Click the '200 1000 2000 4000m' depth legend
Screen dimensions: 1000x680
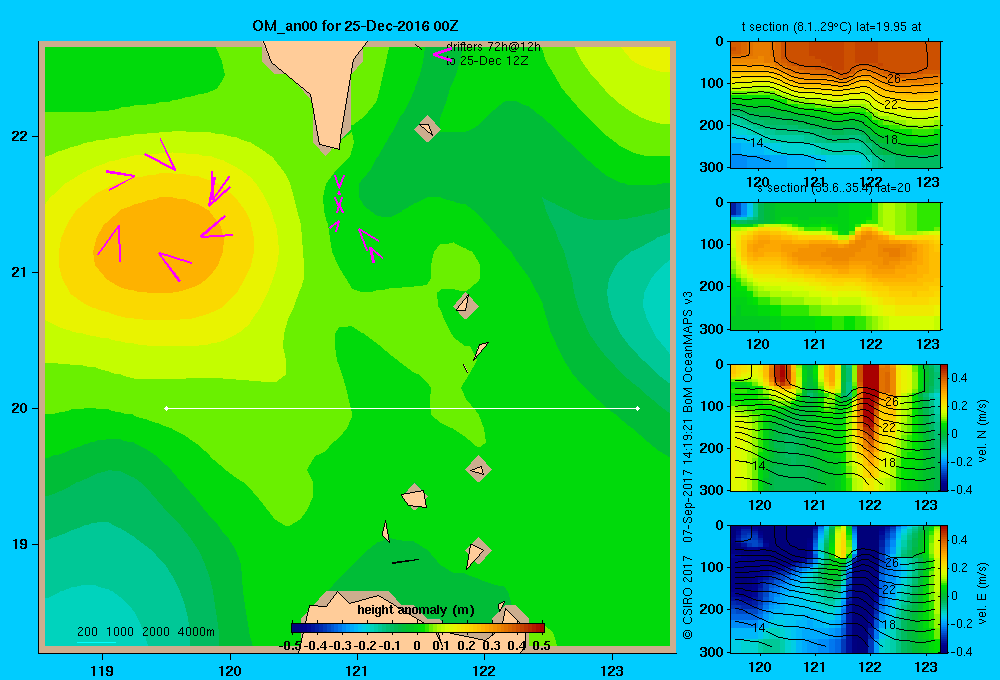click(146, 632)
